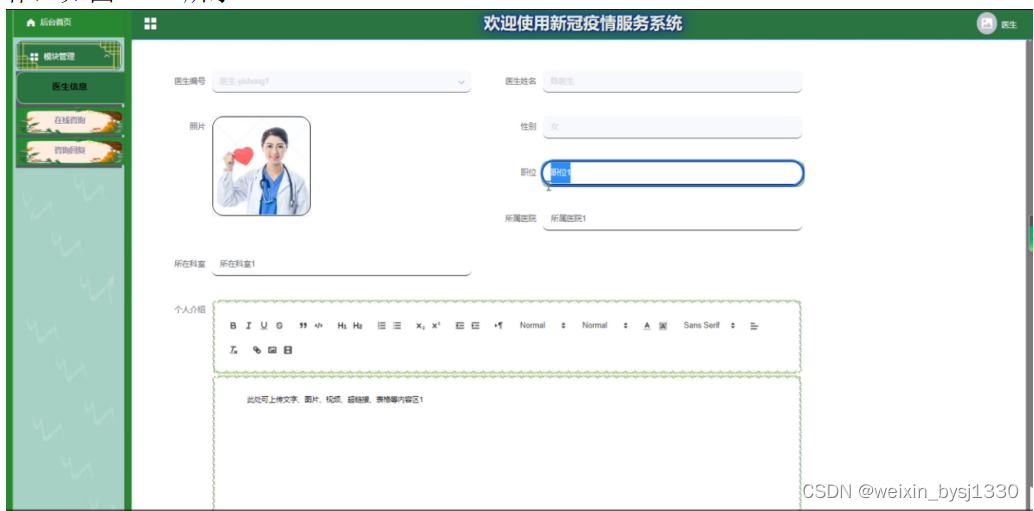Screen dimensions: 1034x511
Task: Insert a blockquote with the quote icon
Action: pos(303,326)
